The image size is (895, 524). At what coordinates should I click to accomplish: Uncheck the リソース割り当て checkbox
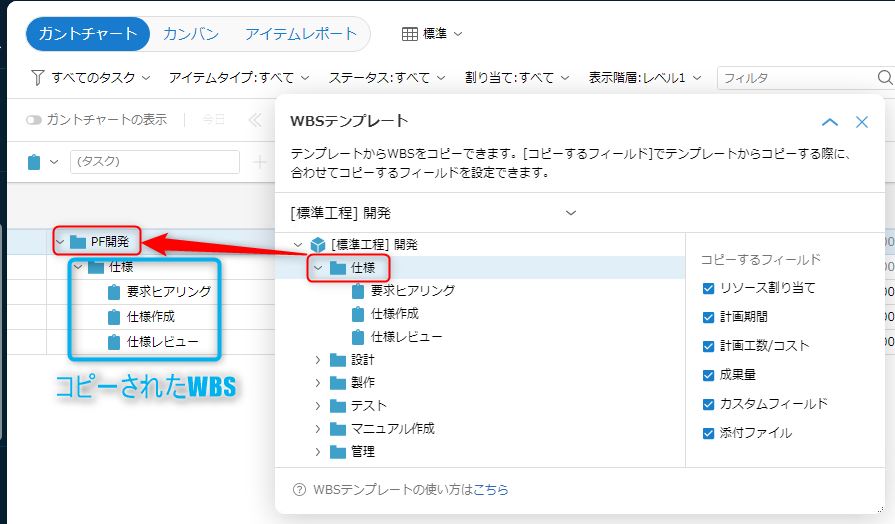tap(708, 288)
